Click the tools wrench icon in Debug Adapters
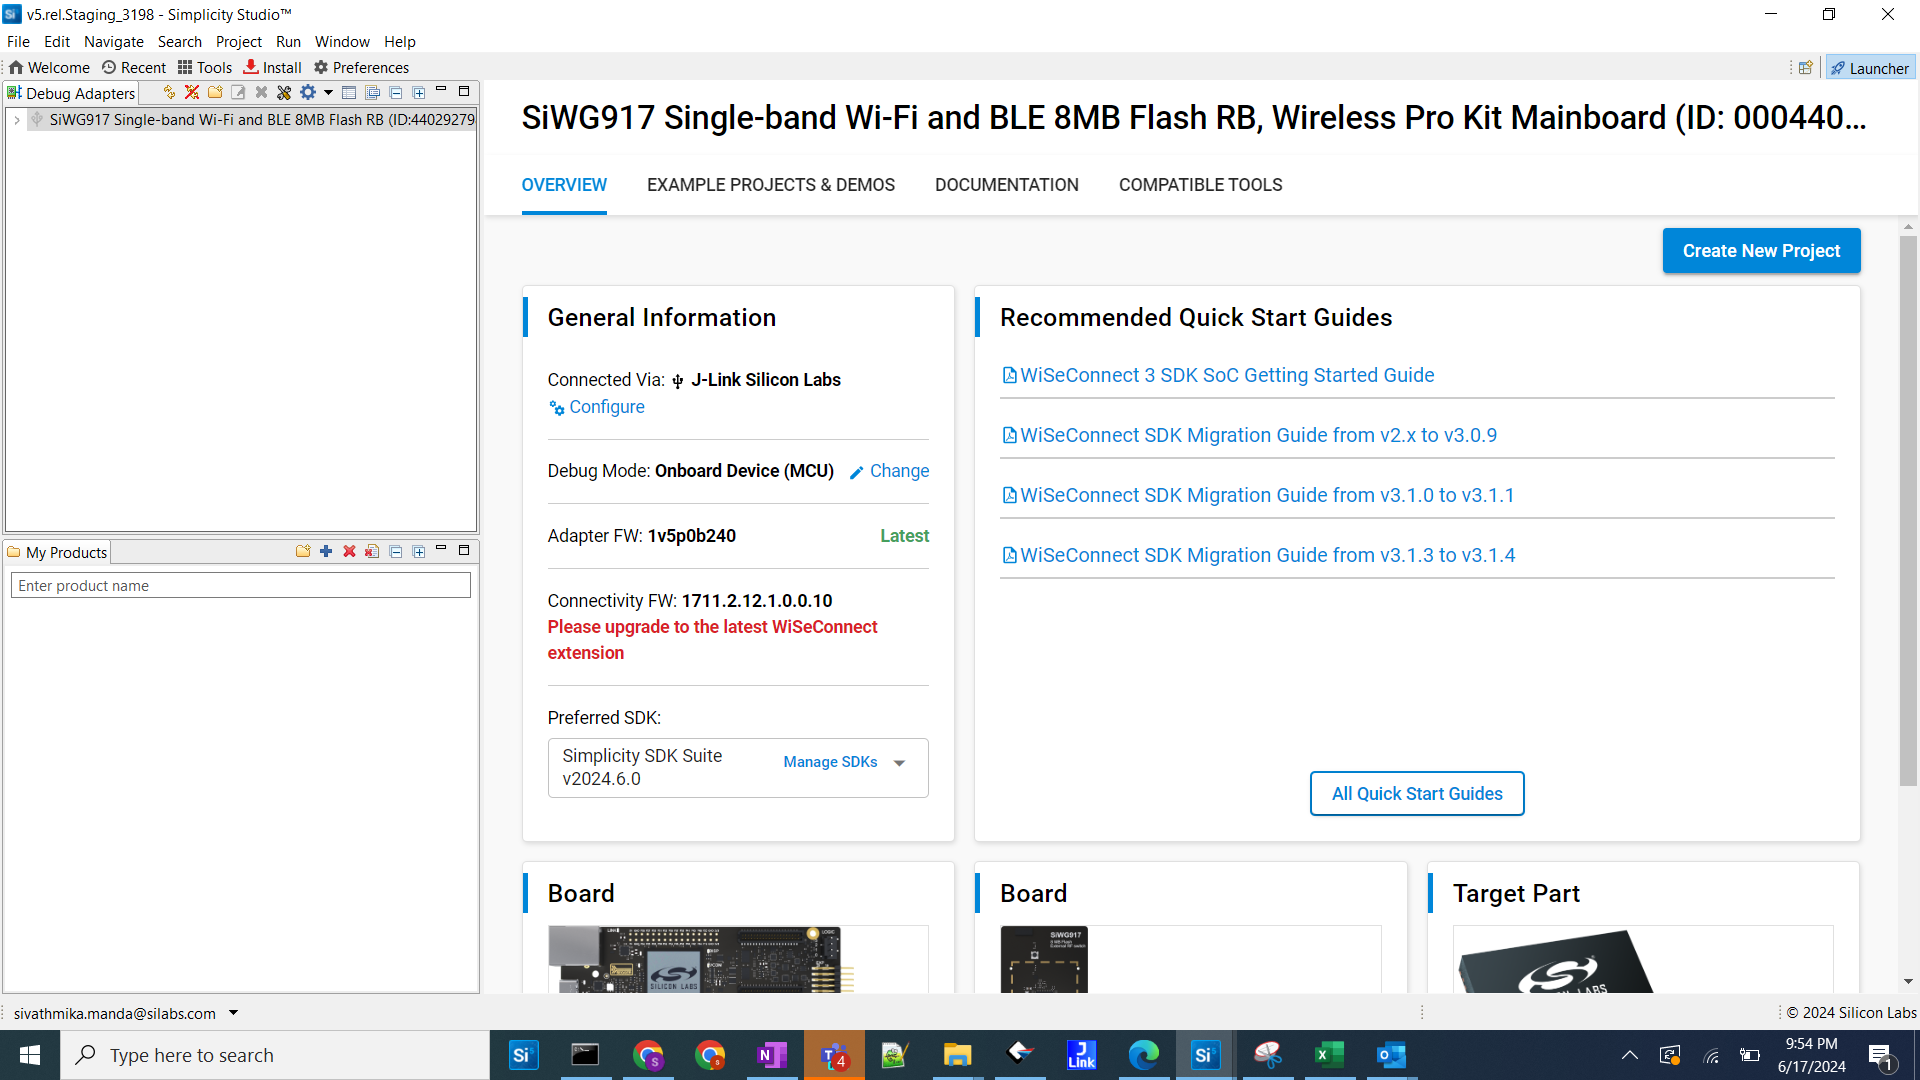The width and height of the screenshot is (1920, 1080). coord(284,92)
